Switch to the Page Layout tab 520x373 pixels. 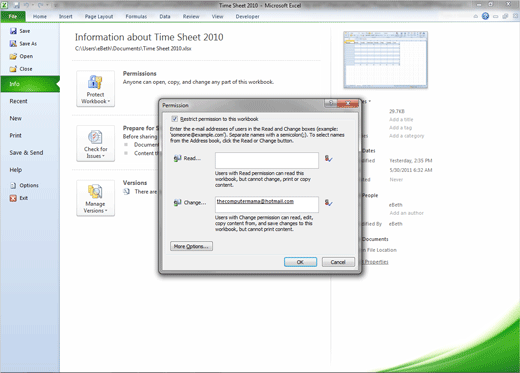[x=99, y=16]
